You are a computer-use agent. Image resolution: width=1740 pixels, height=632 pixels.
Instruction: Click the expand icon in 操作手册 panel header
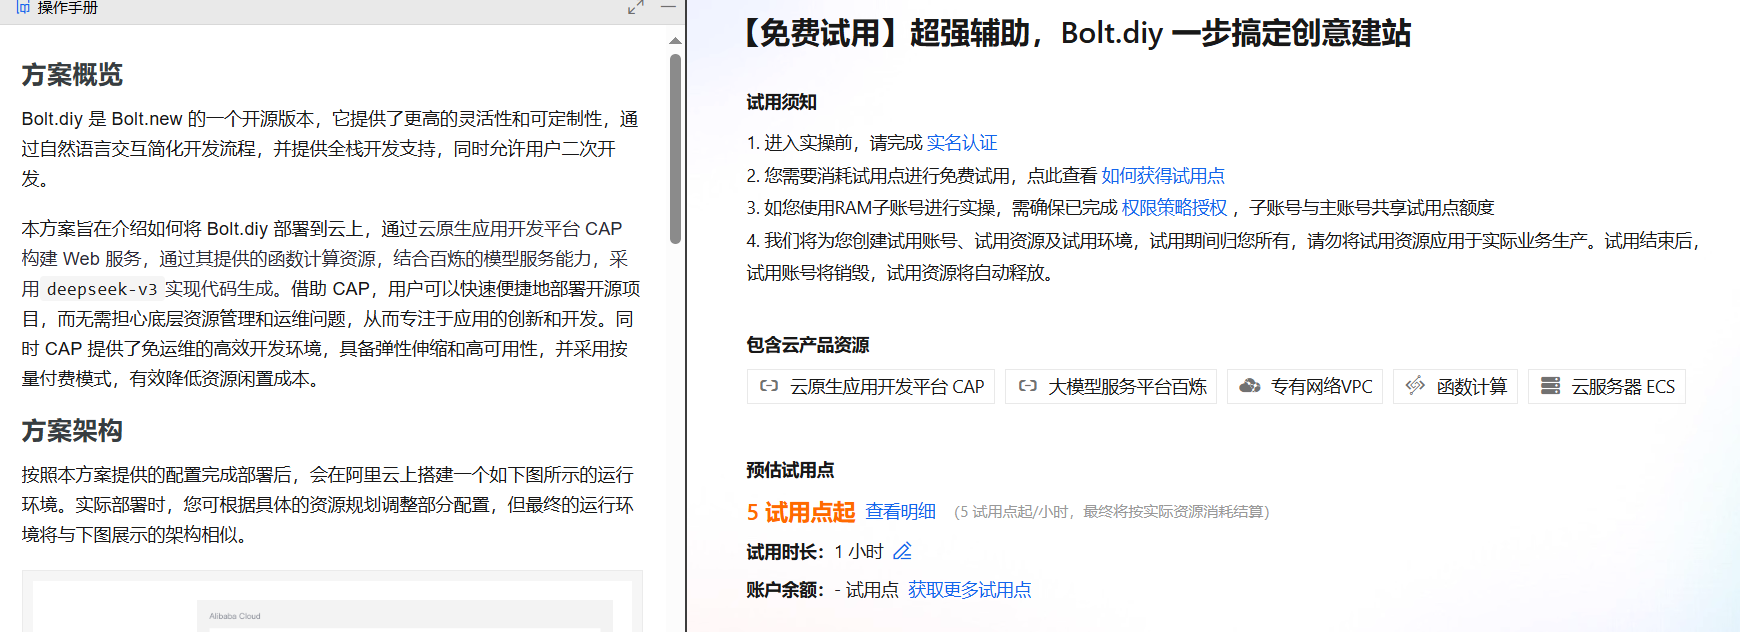(x=635, y=8)
